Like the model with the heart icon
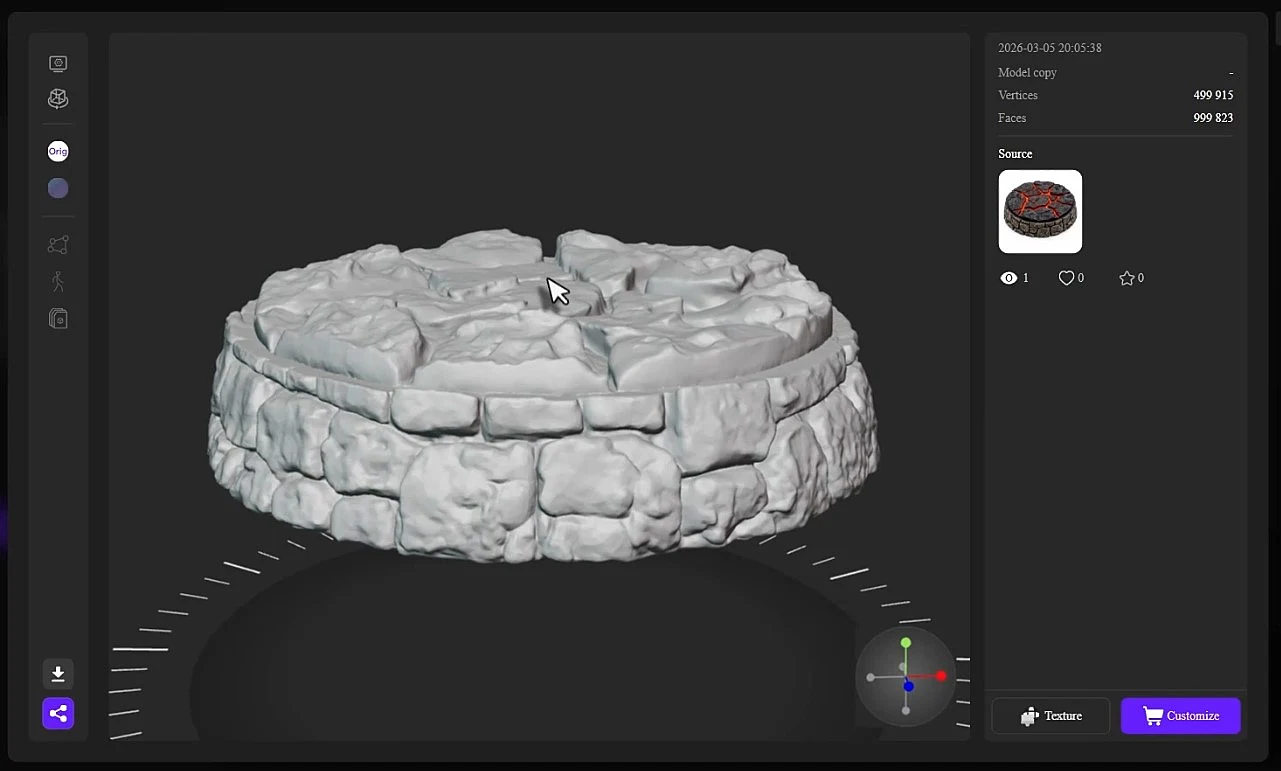 coord(1066,278)
